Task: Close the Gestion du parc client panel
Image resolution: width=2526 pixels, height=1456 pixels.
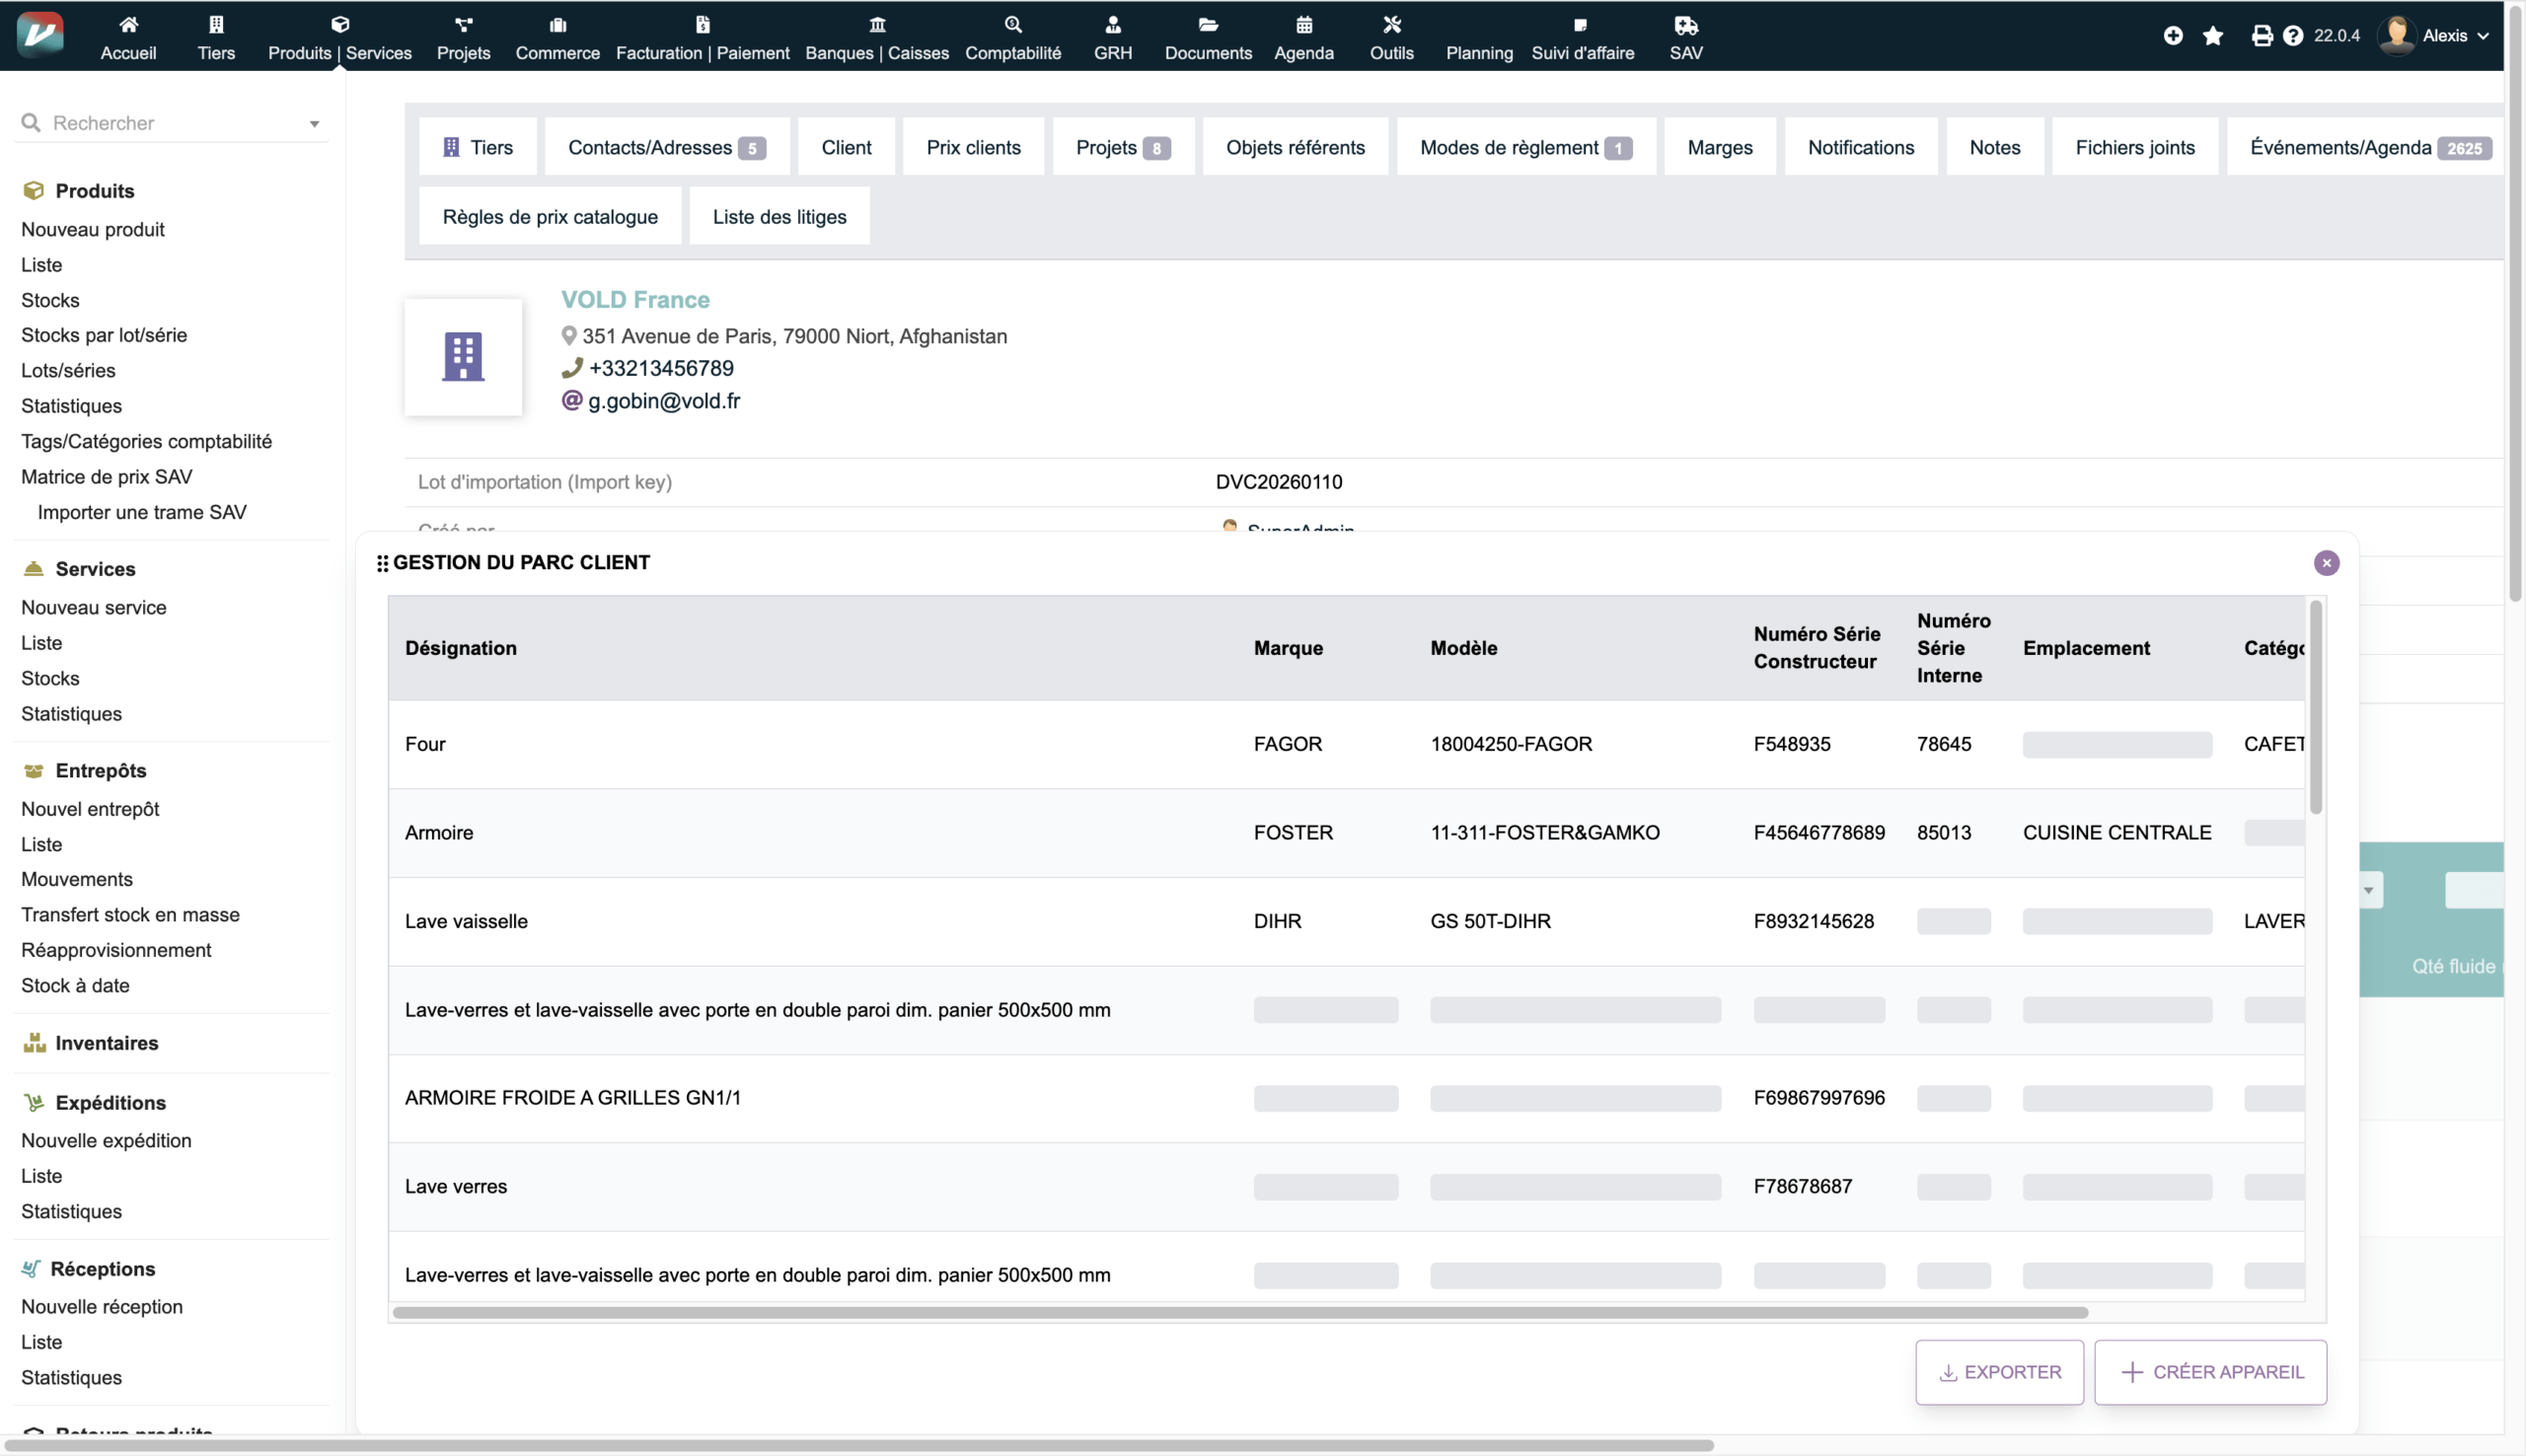Action: coord(2326,563)
